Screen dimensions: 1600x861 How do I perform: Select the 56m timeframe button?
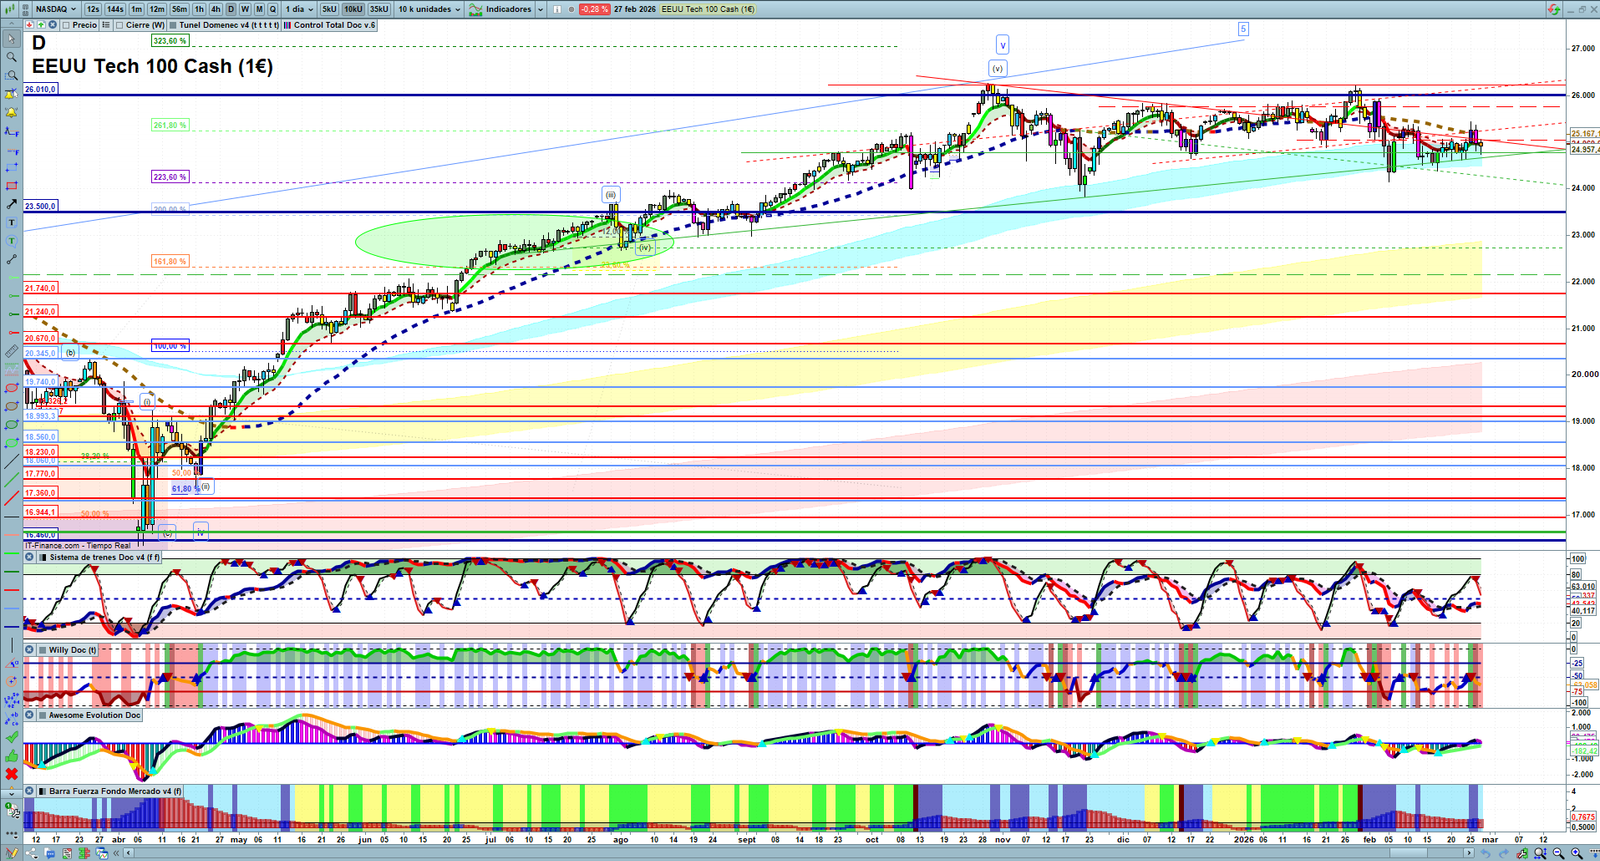pyautogui.click(x=179, y=9)
